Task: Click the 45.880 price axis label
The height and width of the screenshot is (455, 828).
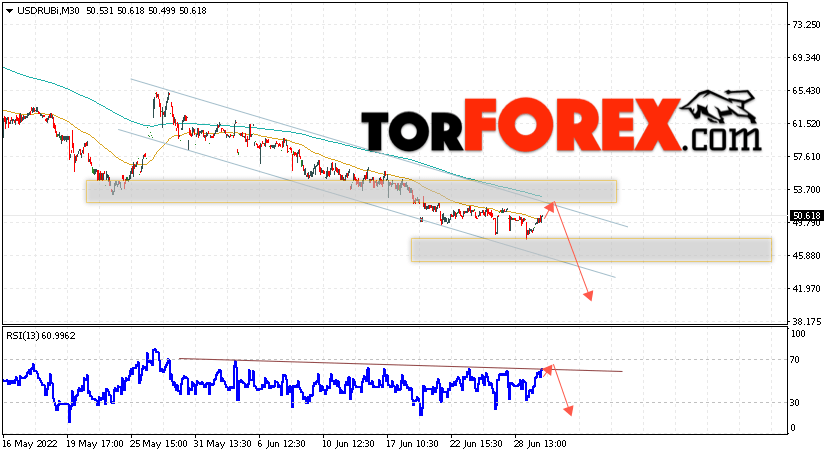Action: (x=806, y=255)
